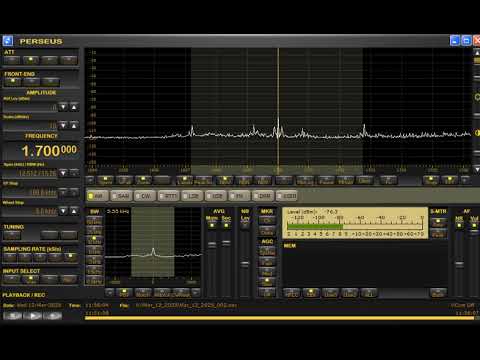Click the button right of playback play
The height and width of the screenshot is (360, 480).
point(53,315)
